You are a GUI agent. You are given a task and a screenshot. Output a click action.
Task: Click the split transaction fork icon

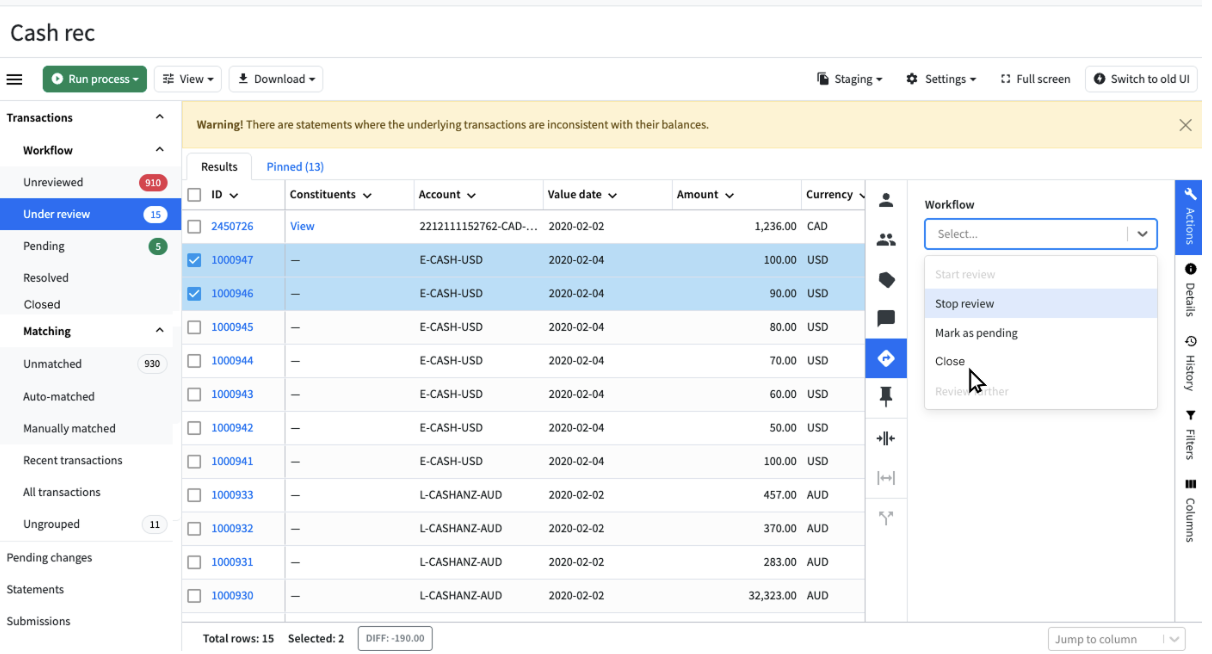(886, 518)
